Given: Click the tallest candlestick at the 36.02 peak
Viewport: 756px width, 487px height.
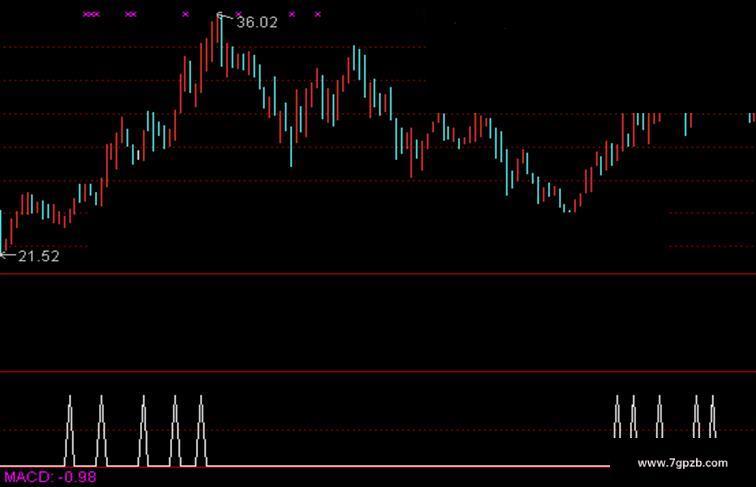Looking at the screenshot, I should [x=222, y=41].
